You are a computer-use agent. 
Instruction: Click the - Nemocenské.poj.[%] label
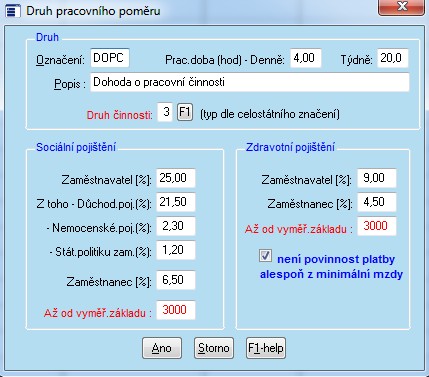(99, 228)
